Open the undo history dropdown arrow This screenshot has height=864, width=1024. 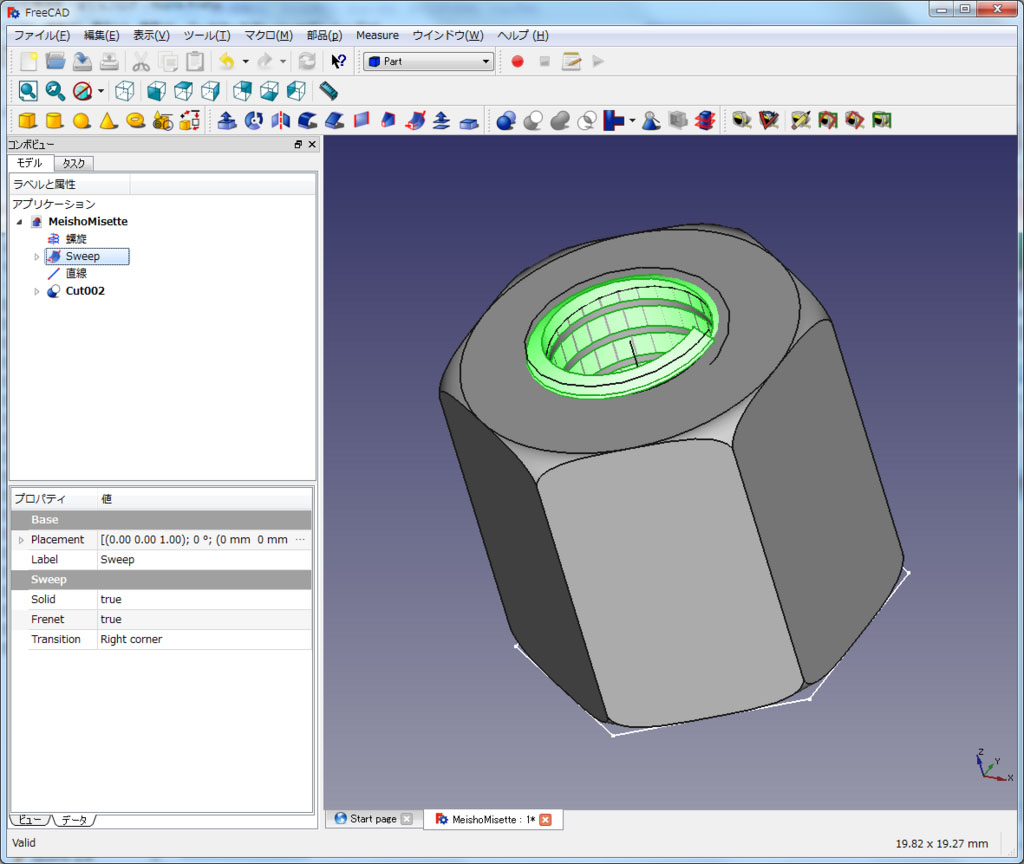[246, 61]
